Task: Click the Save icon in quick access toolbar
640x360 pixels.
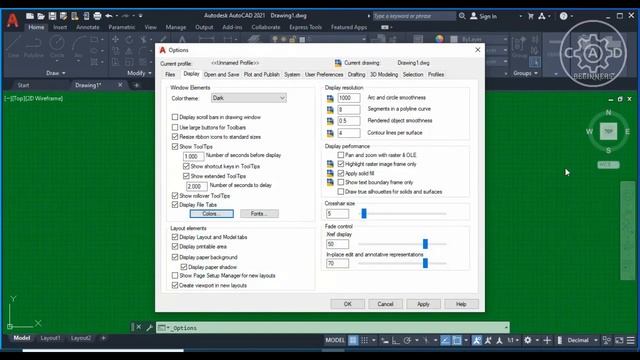Action: (x=52, y=16)
